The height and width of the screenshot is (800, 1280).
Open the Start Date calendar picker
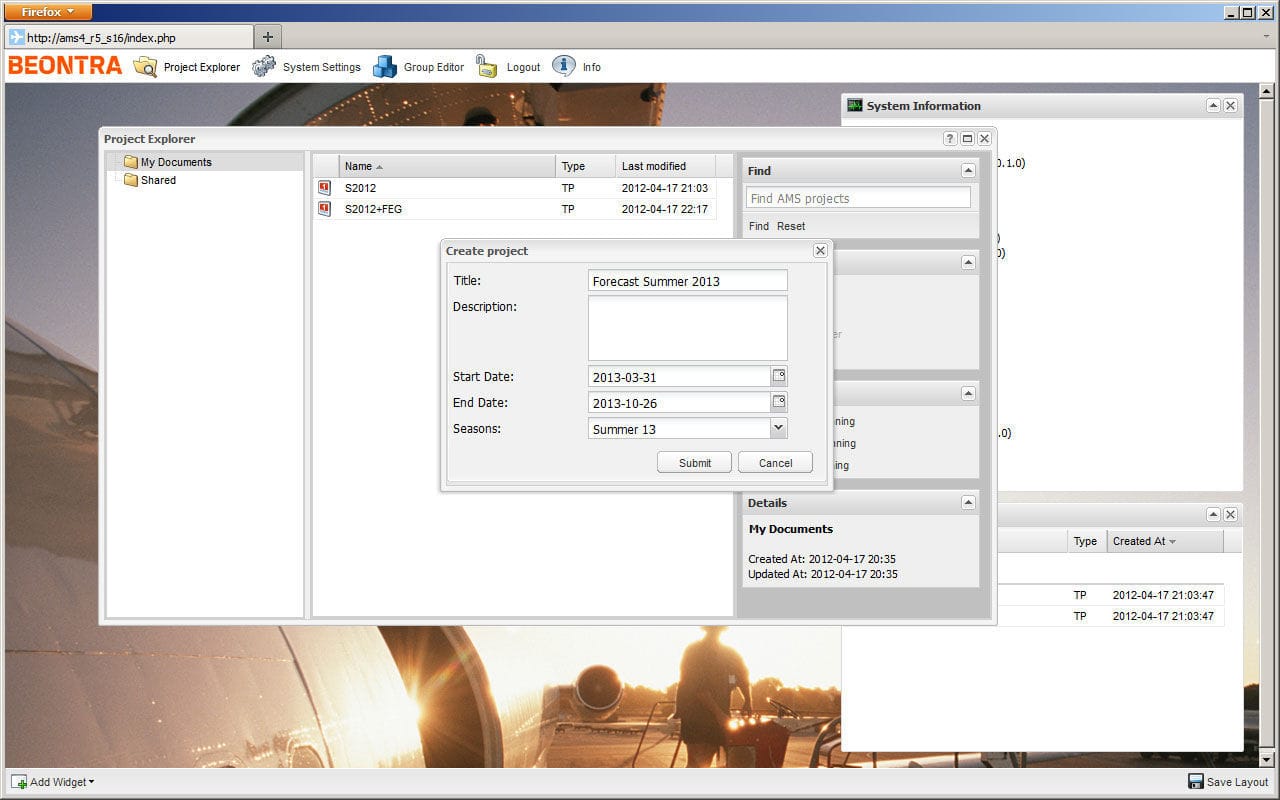(779, 376)
